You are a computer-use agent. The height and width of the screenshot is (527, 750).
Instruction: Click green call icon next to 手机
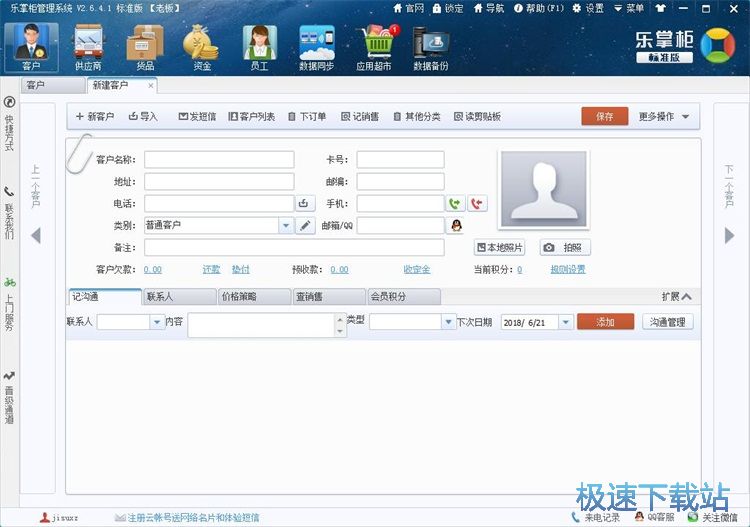coord(455,203)
